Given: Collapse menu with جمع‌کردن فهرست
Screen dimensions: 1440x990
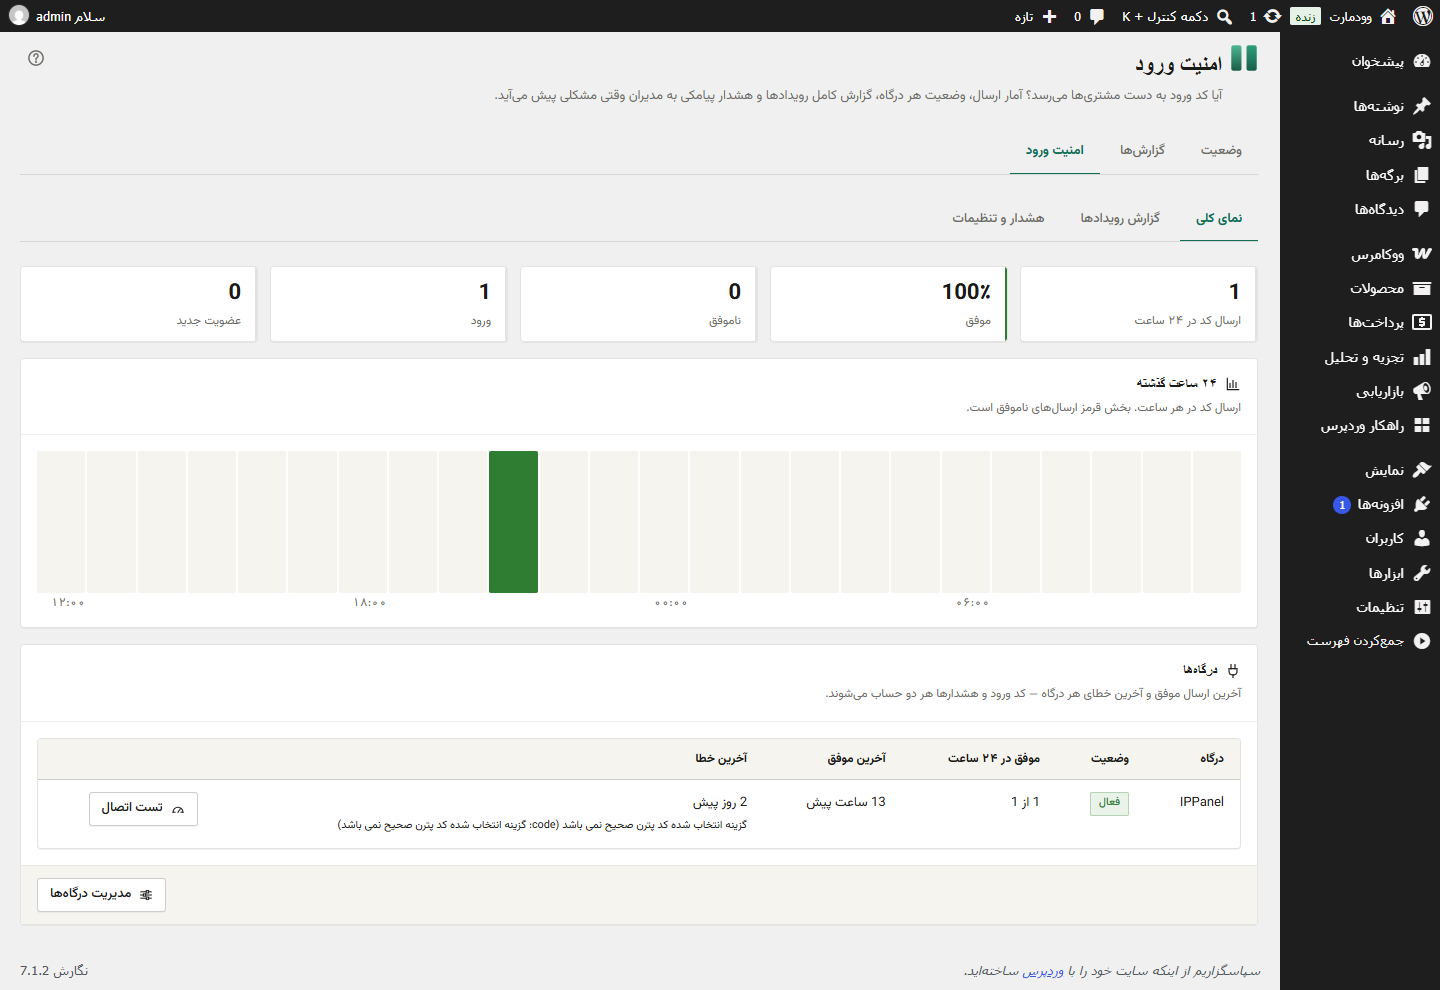Looking at the screenshot, I should [1360, 641].
